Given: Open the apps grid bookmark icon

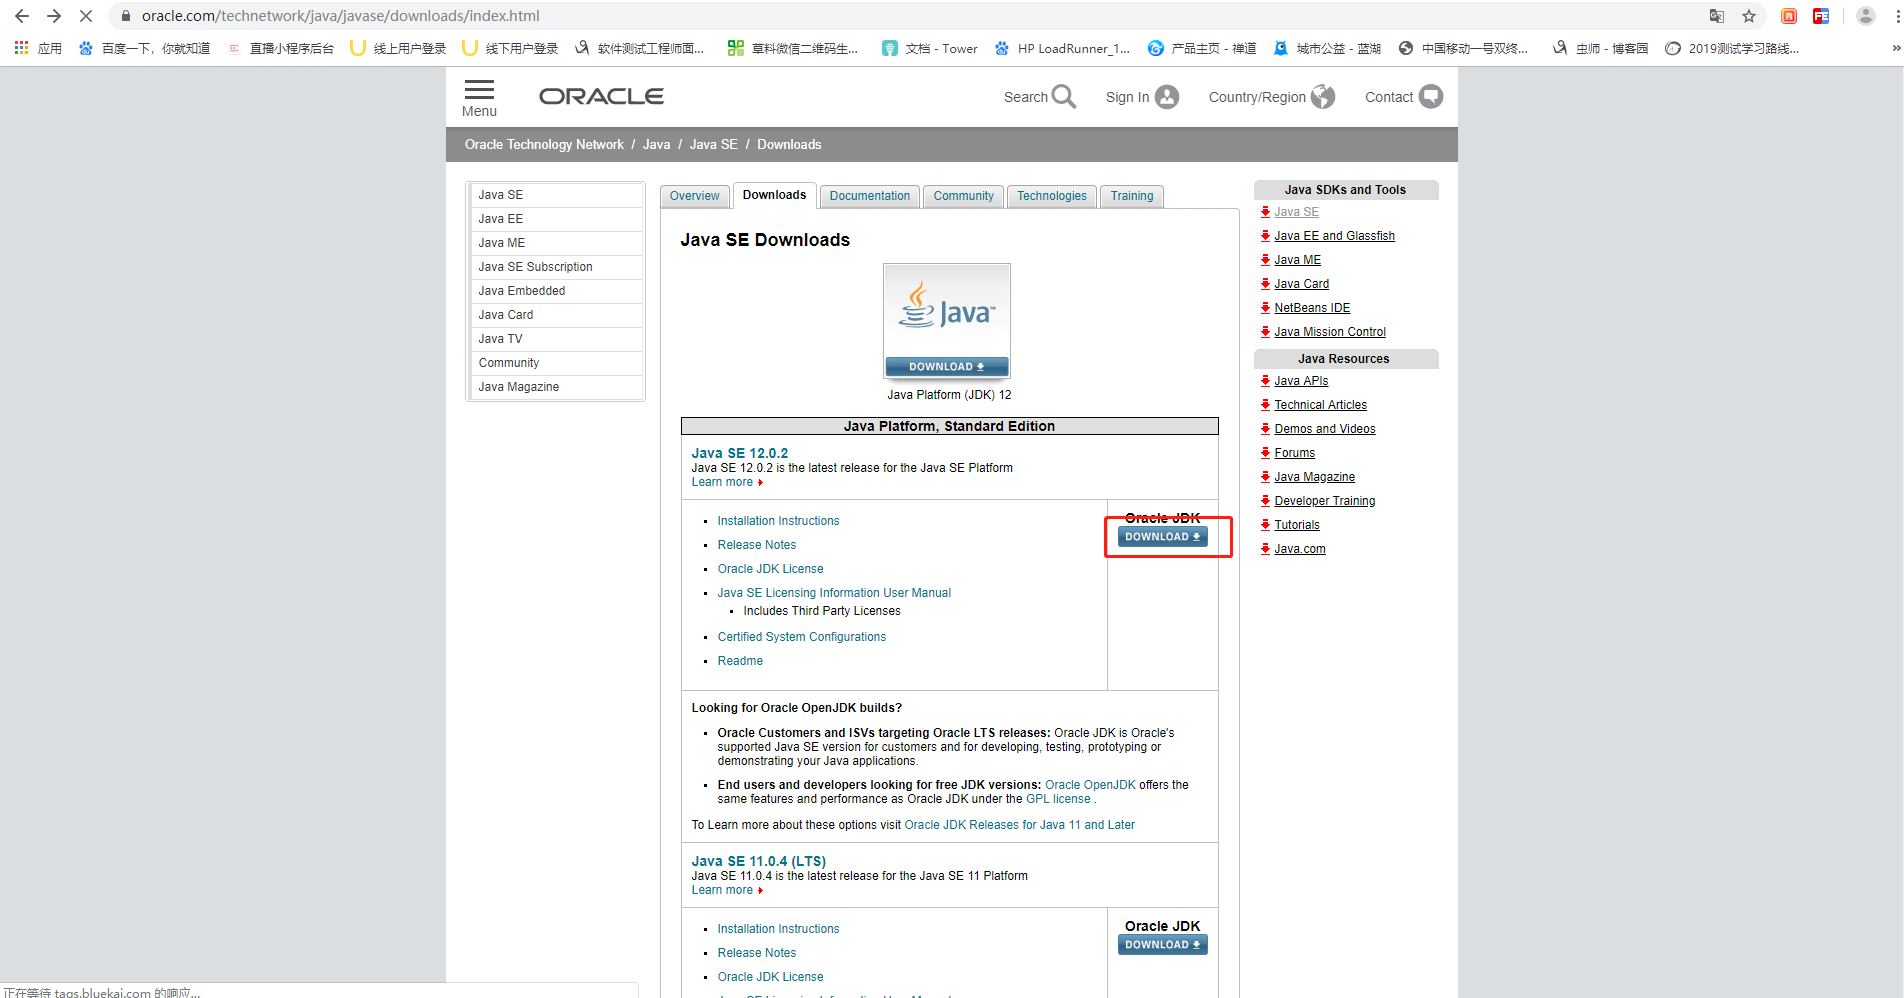Looking at the screenshot, I should 21,47.
